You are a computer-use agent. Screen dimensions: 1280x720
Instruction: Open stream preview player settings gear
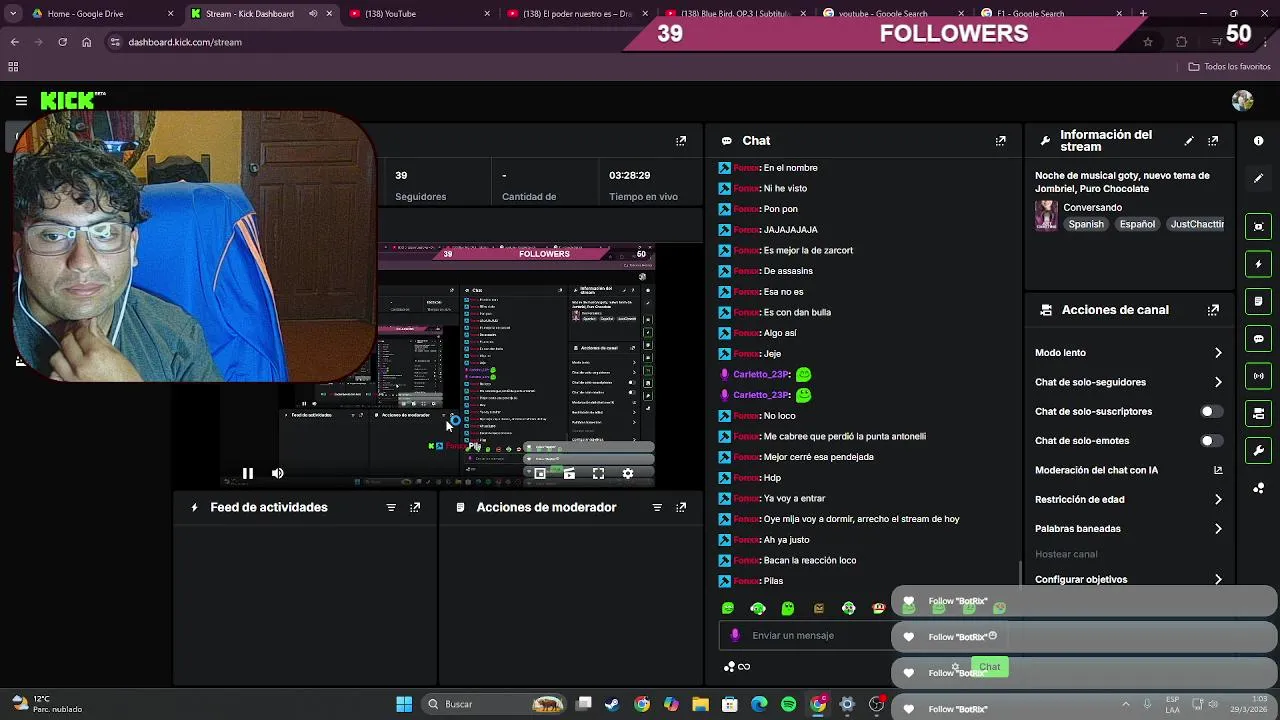click(x=628, y=474)
